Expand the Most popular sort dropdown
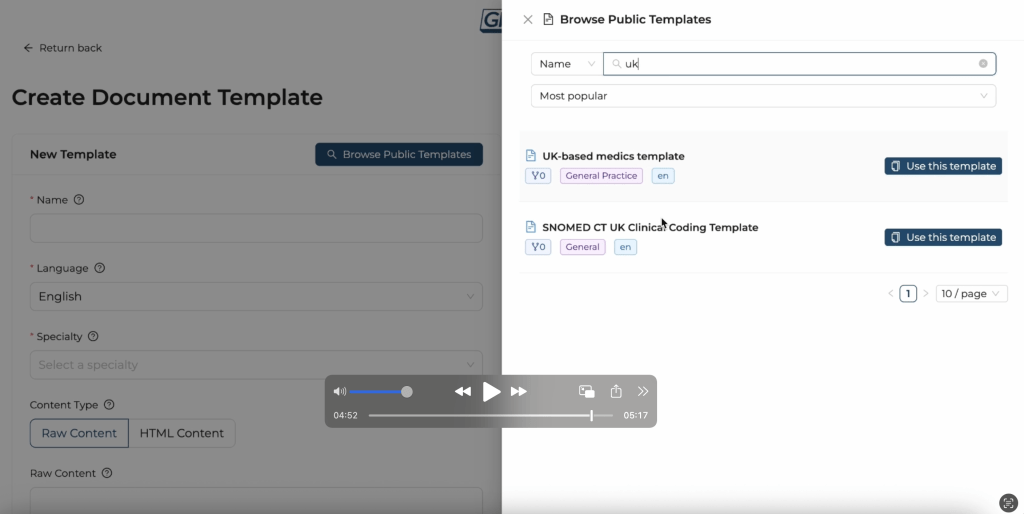1024x514 pixels. click(763, 96)
